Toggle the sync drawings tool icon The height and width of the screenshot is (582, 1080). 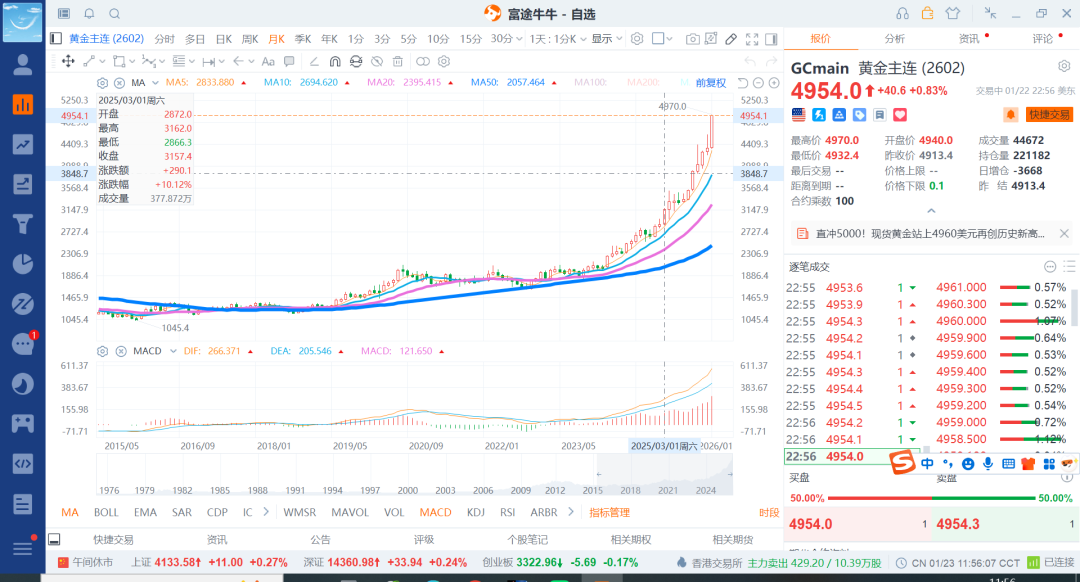pyautogui.click(x=355, y=61)
